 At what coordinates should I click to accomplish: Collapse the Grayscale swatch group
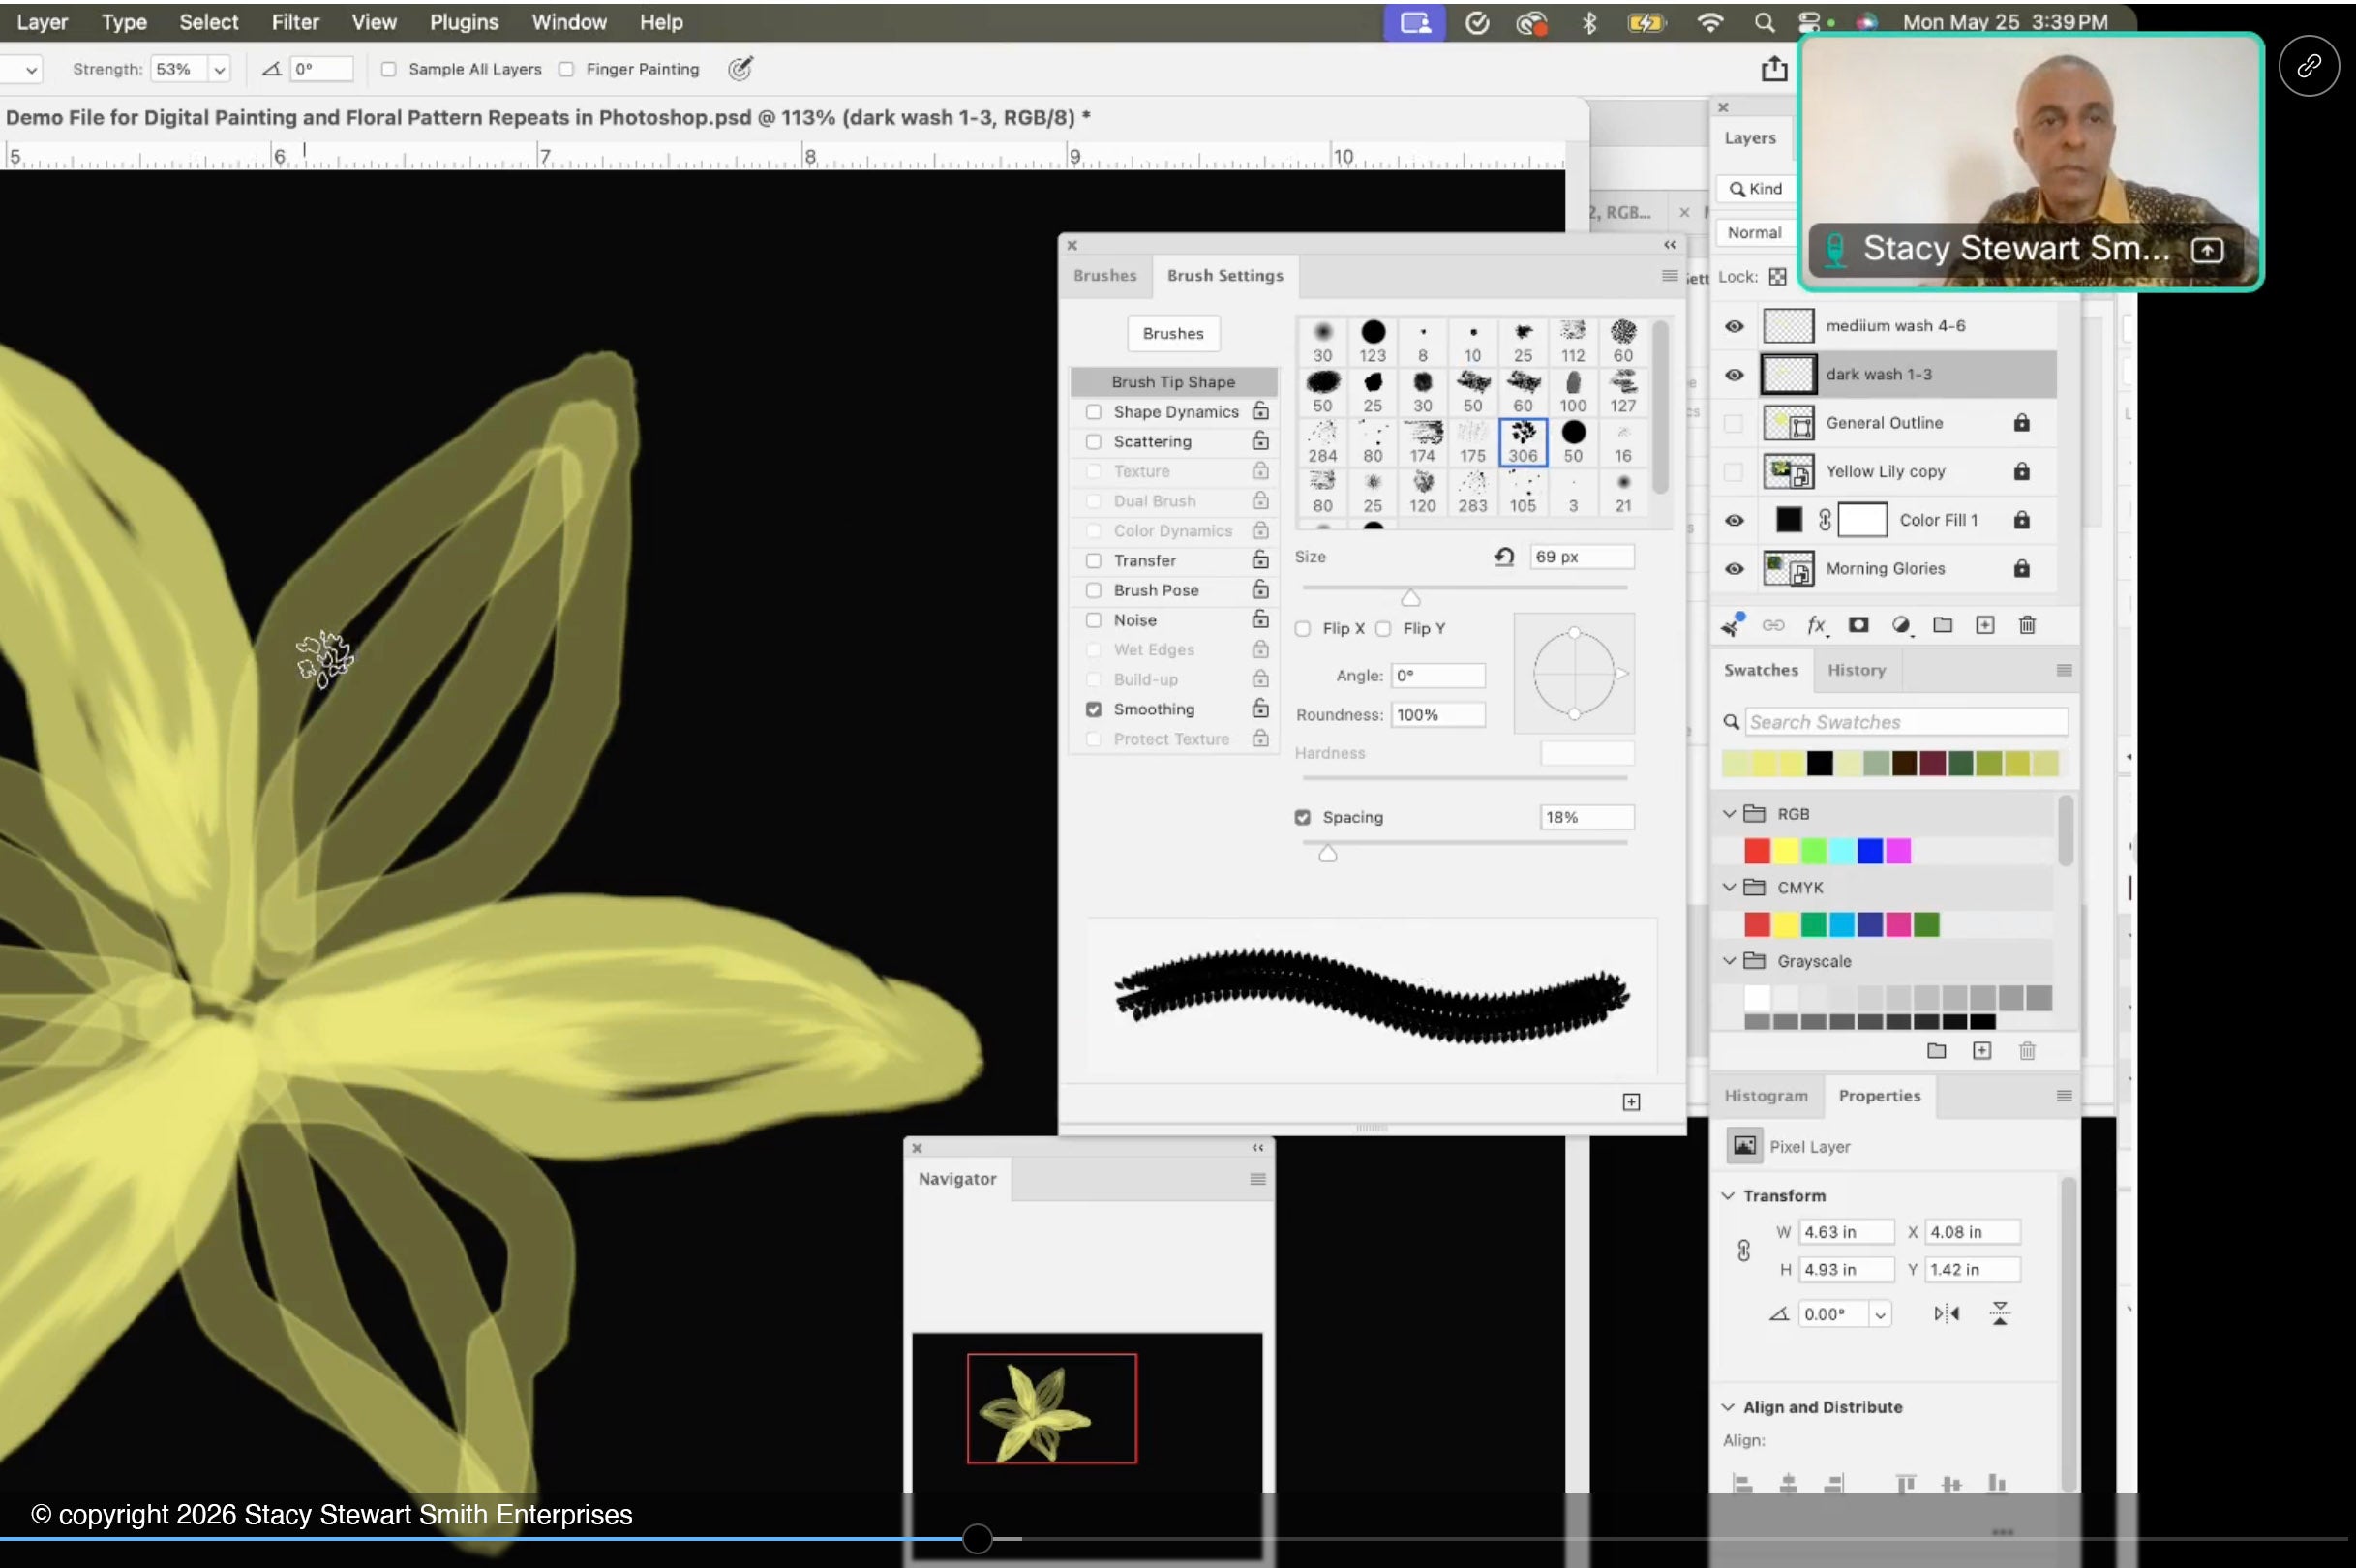tap(1728, 961)
